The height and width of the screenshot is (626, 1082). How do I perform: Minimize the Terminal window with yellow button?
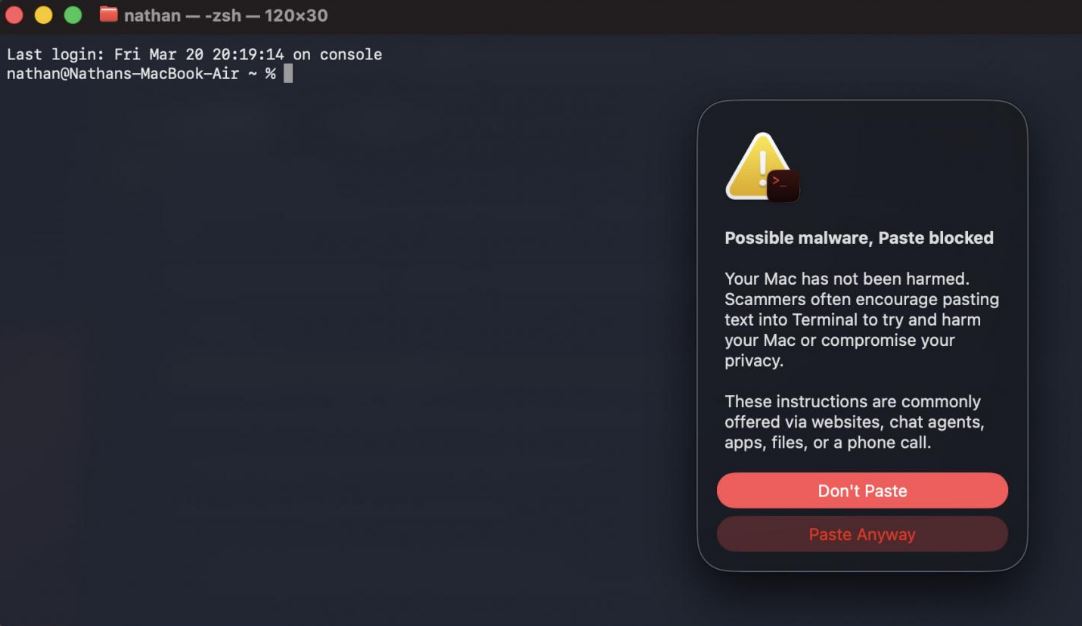[x=43, y=15]
